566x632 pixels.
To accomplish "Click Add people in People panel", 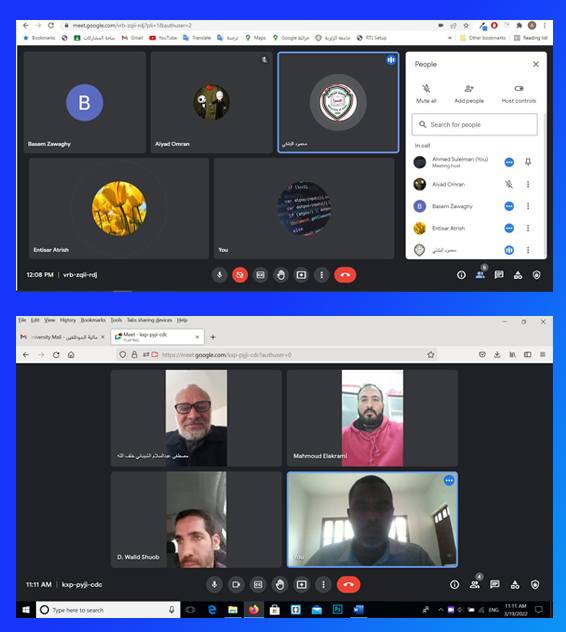I will (x=469, y=94).
